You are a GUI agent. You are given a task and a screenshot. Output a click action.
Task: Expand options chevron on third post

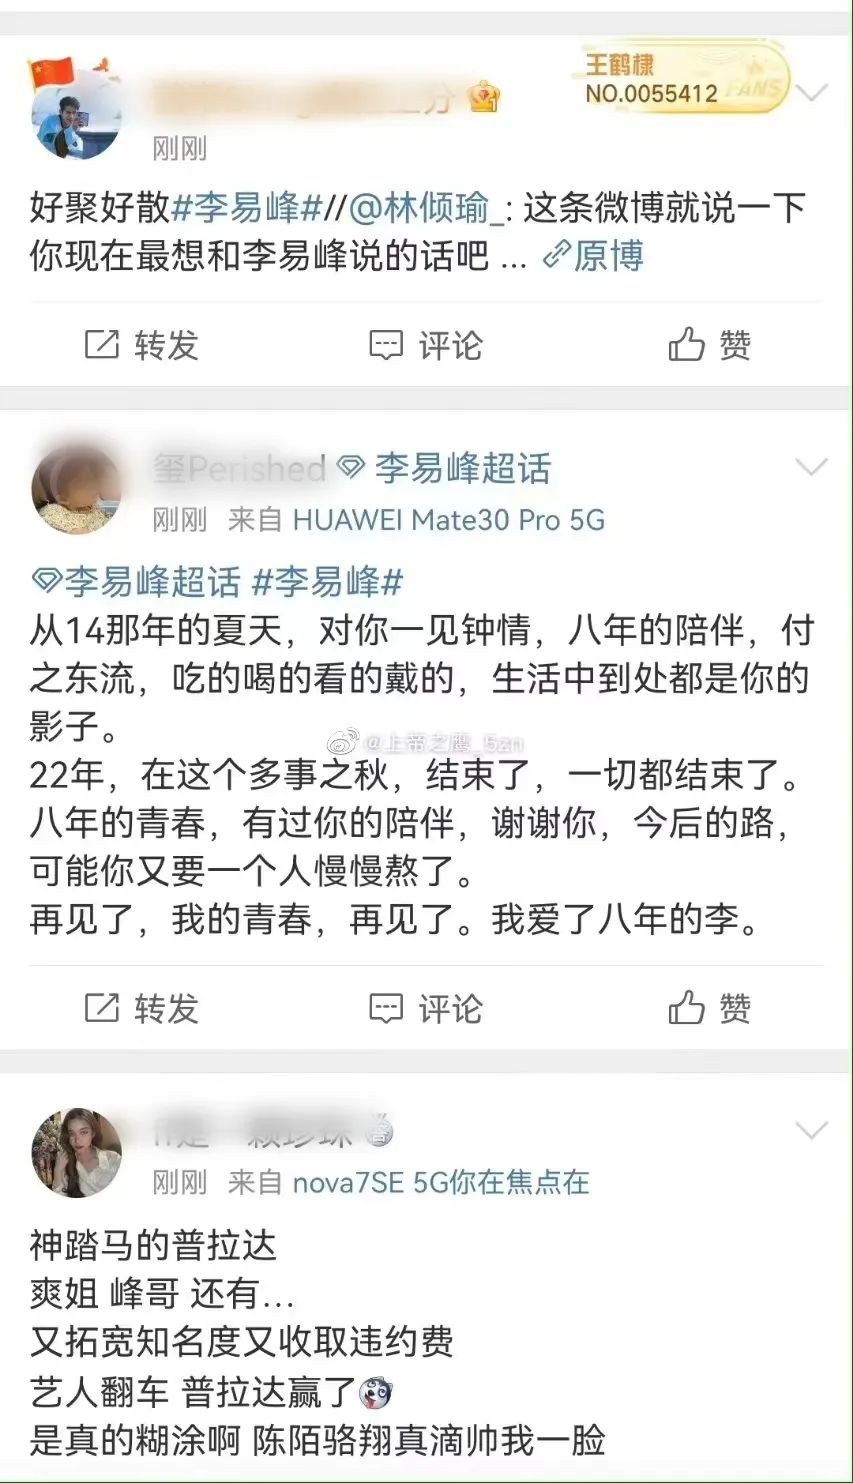pyautogui.click(x=811, y=1130)
